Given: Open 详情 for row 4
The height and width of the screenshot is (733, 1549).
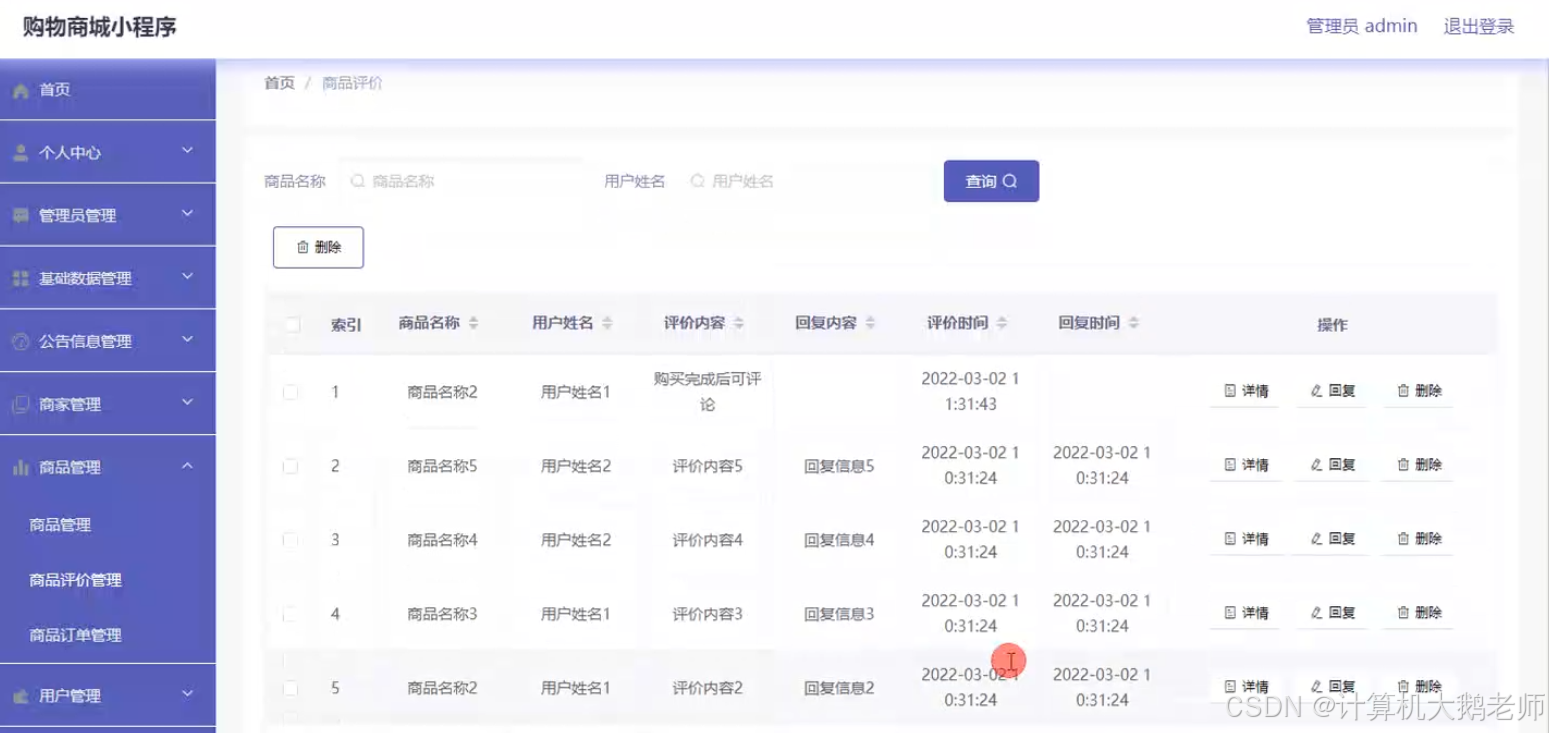Looking at the screenshot, I should (x=1246, y=613).
